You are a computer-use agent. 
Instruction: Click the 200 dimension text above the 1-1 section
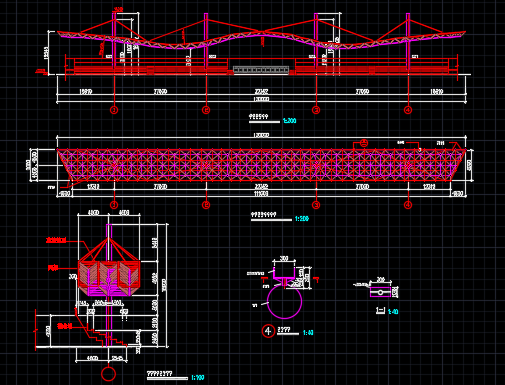click(381, 280)
